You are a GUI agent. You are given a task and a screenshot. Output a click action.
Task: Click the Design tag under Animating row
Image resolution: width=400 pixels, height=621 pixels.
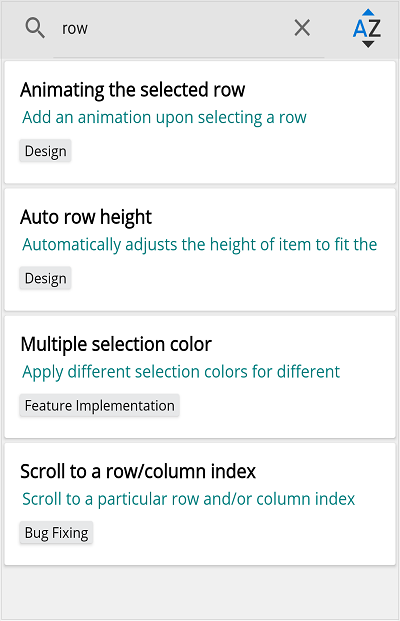point(45,151)
